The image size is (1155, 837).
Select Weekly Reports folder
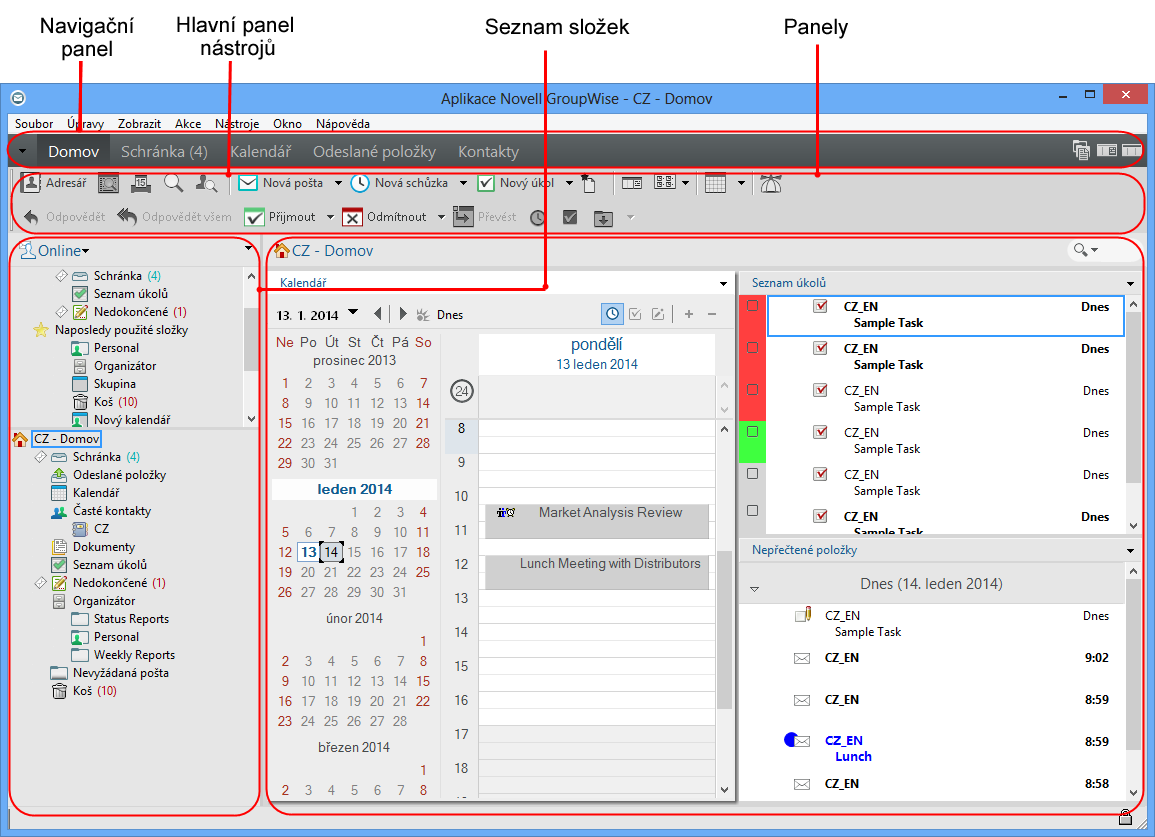(x=123, y=655)
